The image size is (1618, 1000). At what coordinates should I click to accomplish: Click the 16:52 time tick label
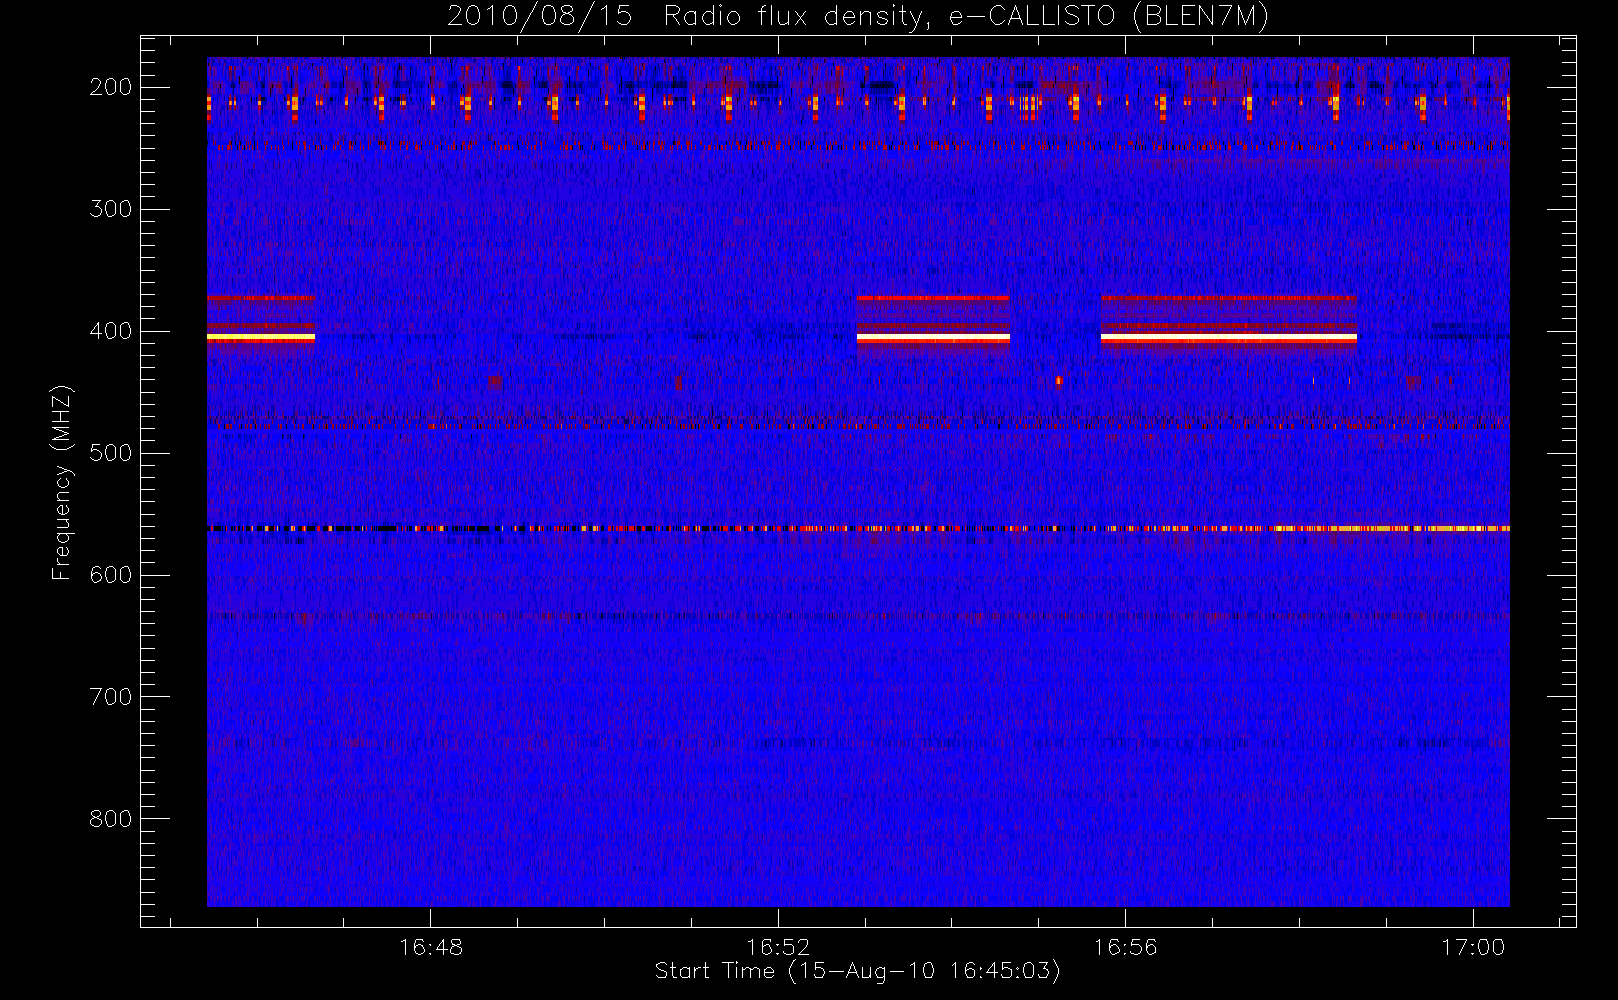pyautogui.click(x=778, y=947)
